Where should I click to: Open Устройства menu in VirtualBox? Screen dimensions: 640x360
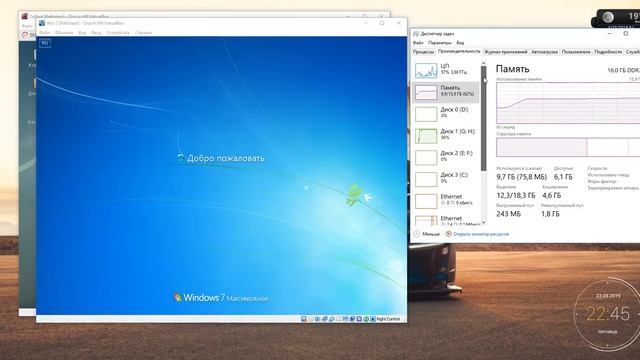(x=118, y=33)
